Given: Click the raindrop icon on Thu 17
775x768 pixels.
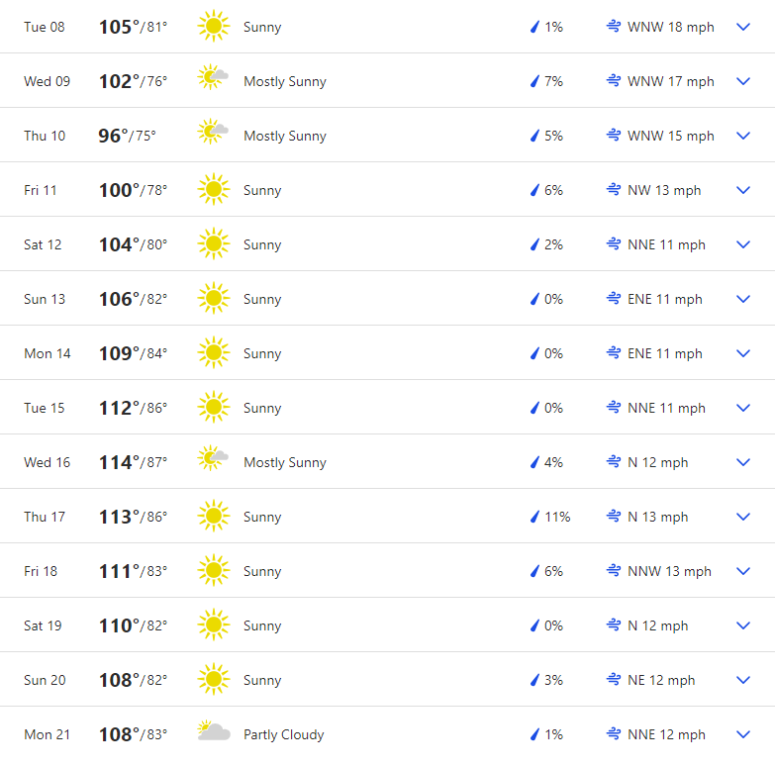Looking at the screenshot, I should click(535, 517).
